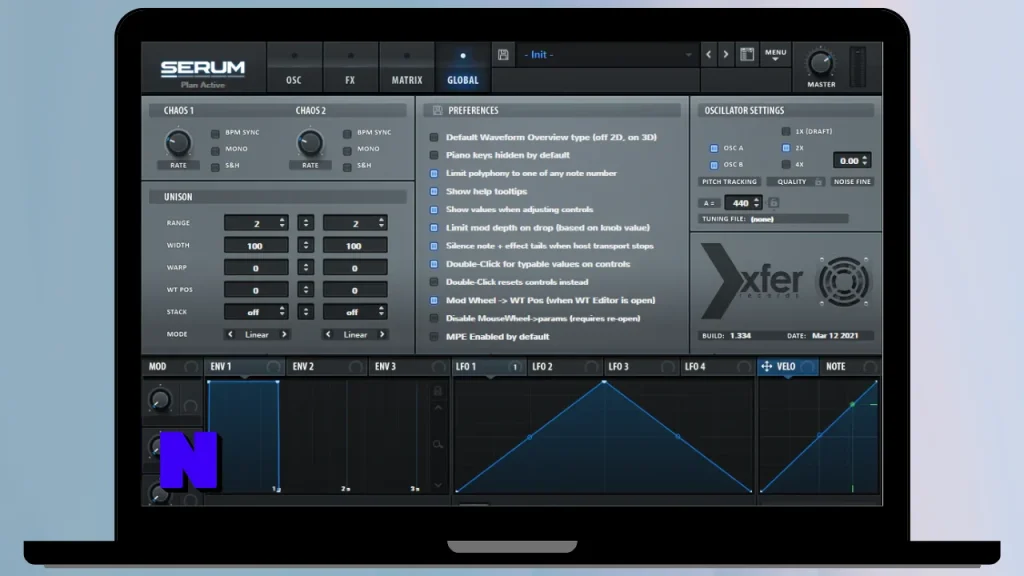Select 4X quality checkbox
The width and height of the screenshot is (1024, 576).
click(786, 165)
